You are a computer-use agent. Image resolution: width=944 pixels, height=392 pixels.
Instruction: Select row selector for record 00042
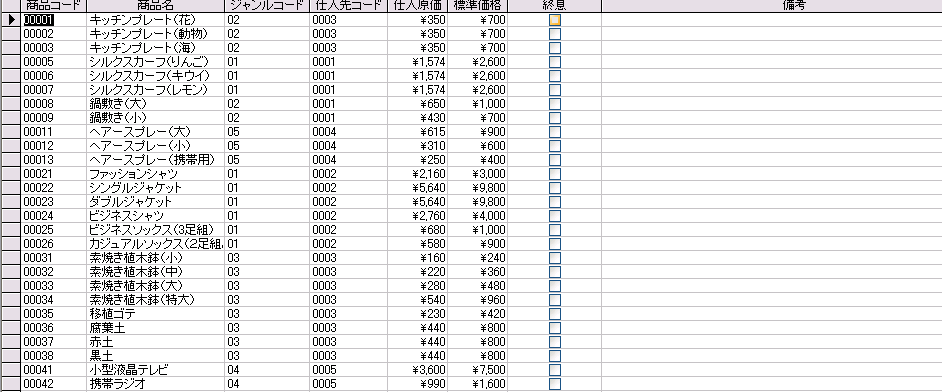tap(10, 384)
